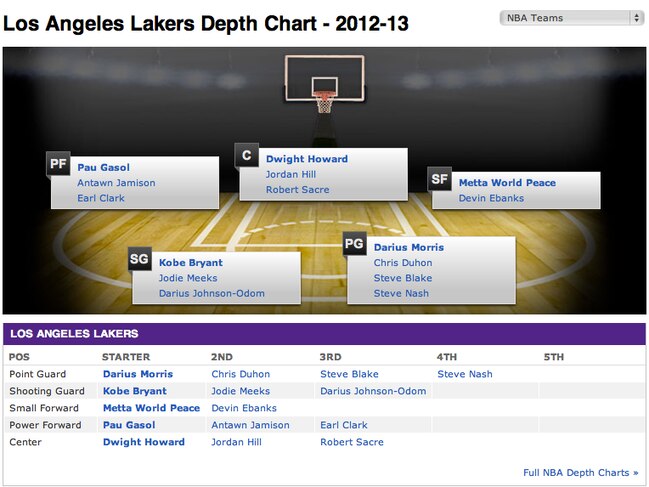Open Earl Clark in court PF card
The image size is (649, 487).
coord(101,198)
